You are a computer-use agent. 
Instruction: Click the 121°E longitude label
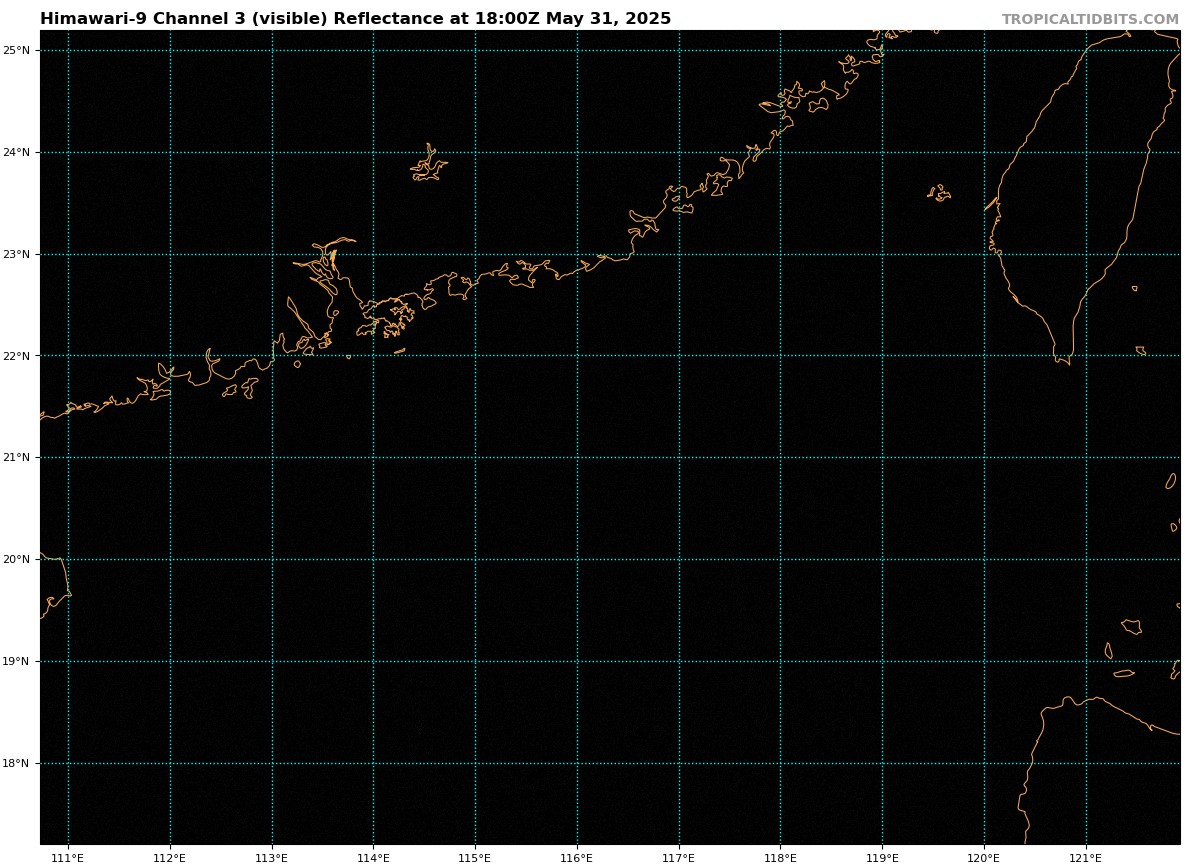click(x=1086, y=858)
